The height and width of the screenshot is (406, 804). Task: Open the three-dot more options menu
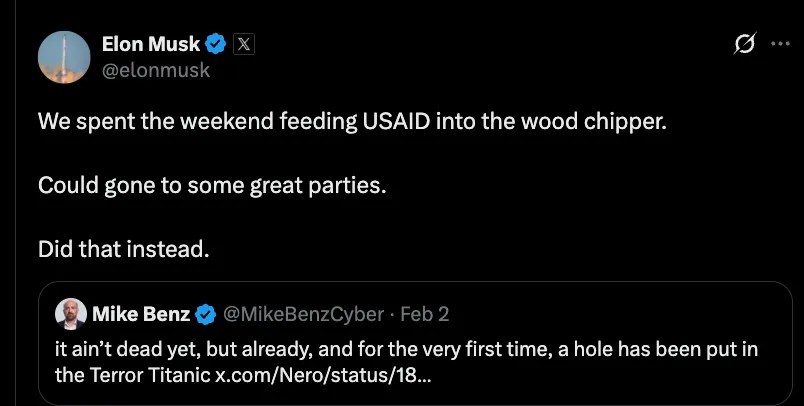tap(780, 44)
